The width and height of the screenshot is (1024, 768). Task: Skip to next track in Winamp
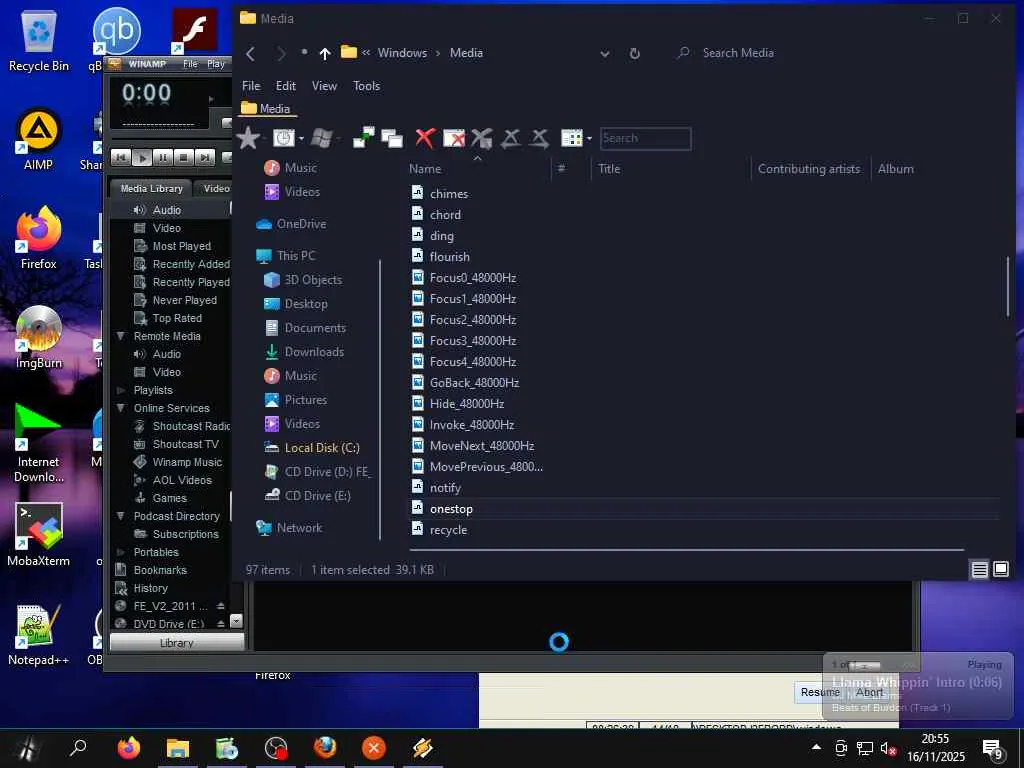pos(204,157)
